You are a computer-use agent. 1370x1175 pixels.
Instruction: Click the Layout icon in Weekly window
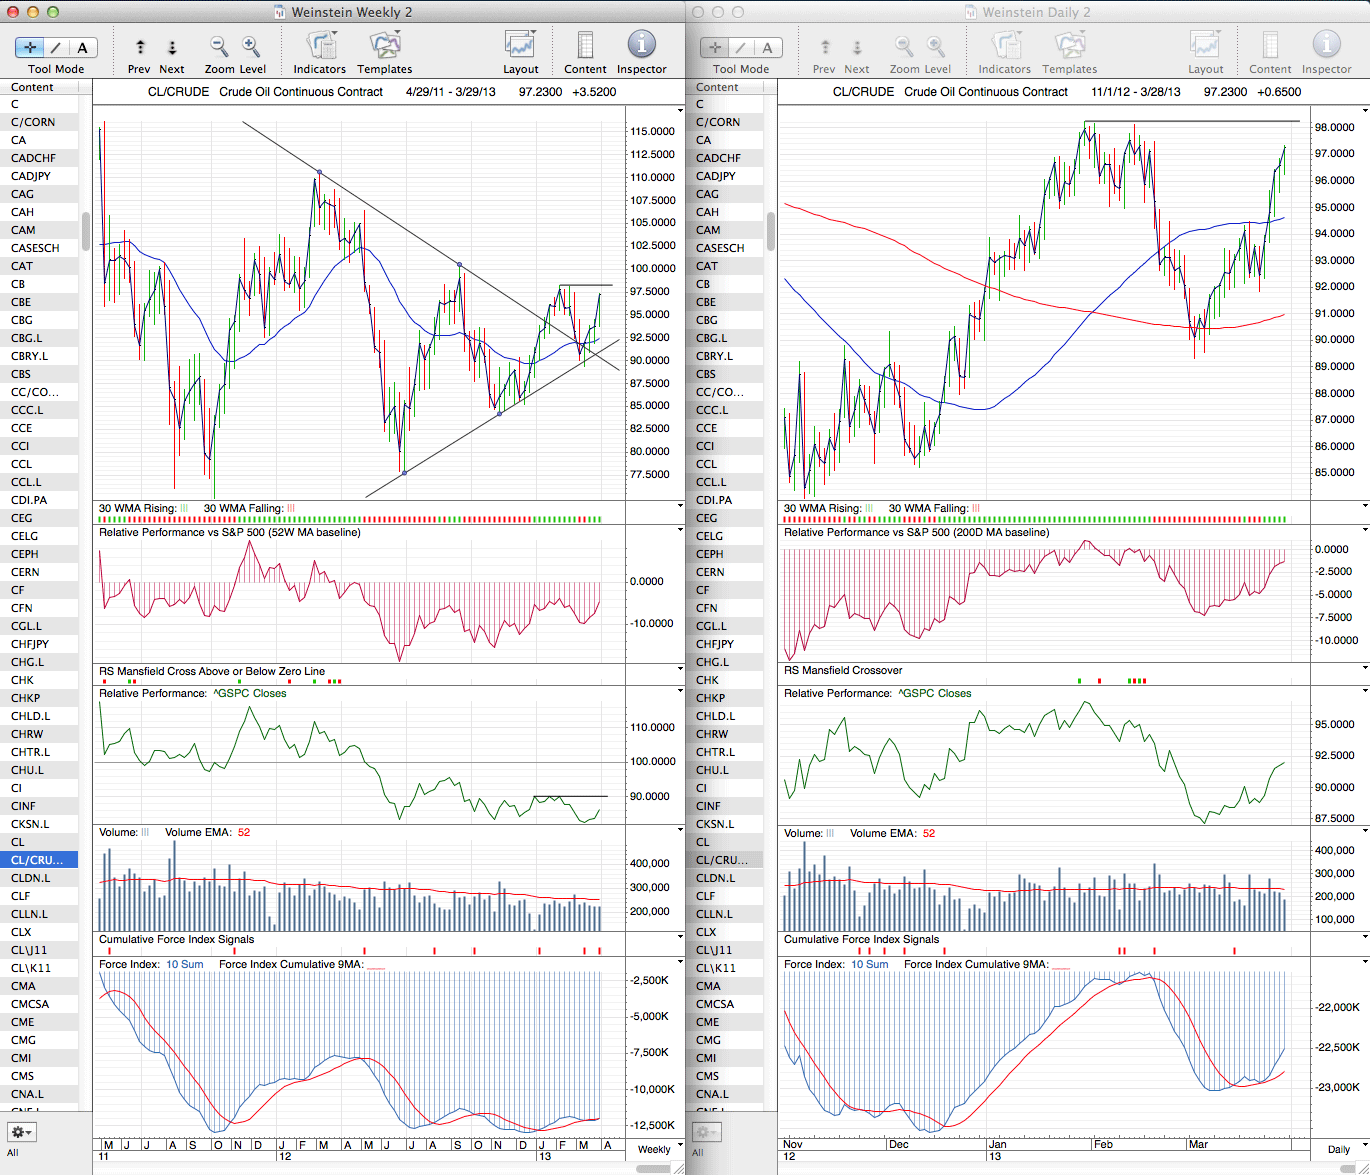point(520,46)
